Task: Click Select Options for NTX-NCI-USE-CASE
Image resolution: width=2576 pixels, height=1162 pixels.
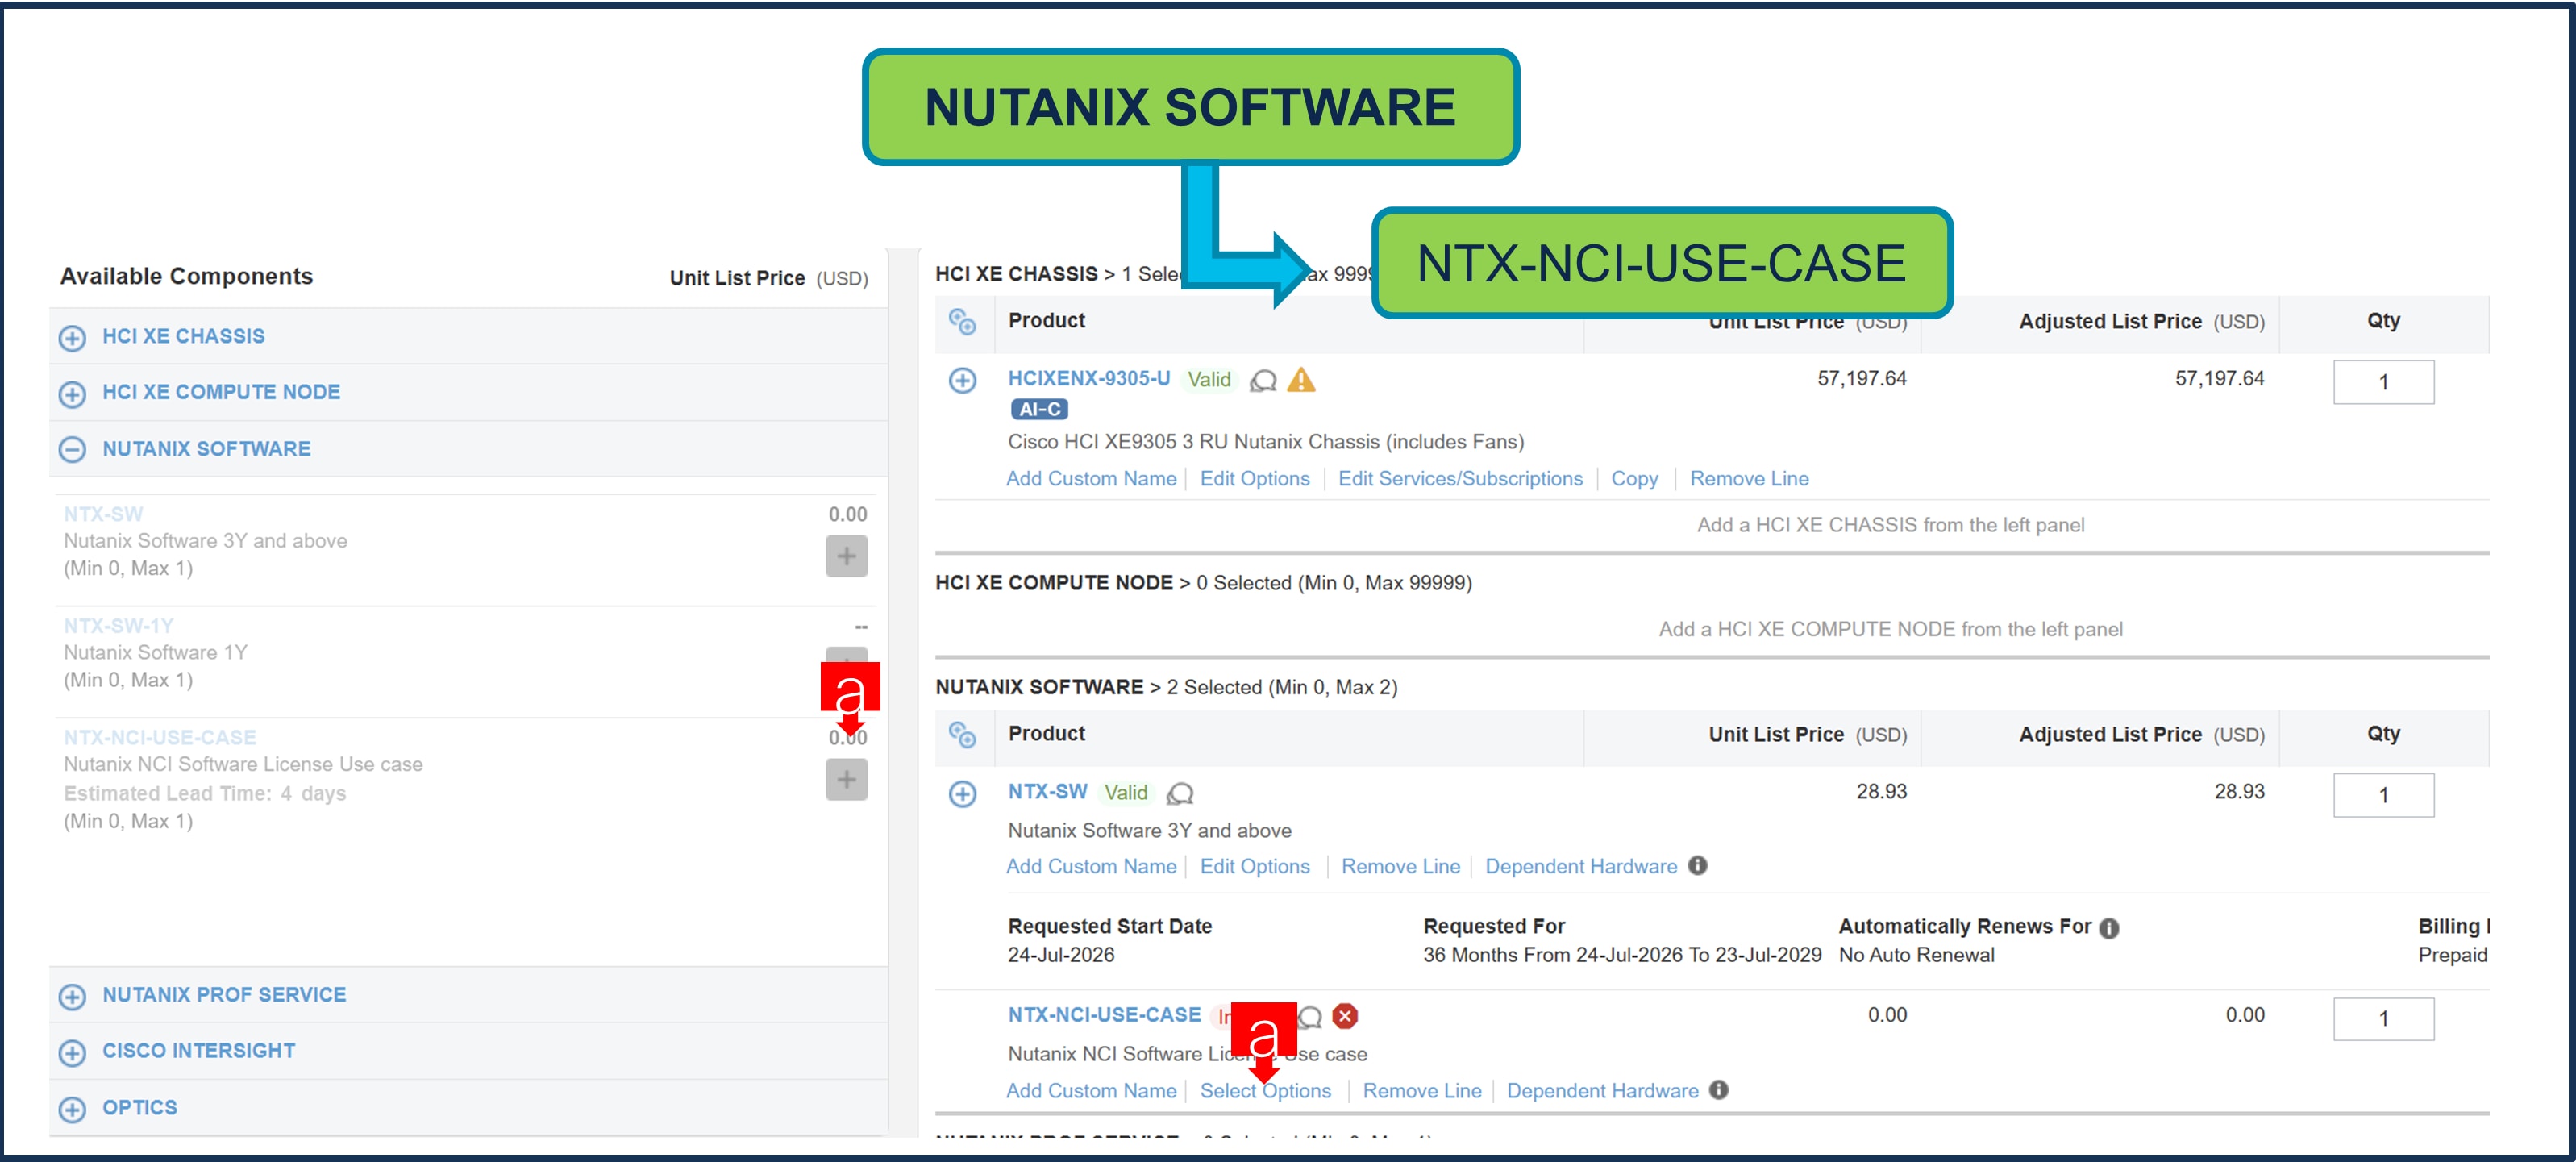Action: coord(1265,1090)
